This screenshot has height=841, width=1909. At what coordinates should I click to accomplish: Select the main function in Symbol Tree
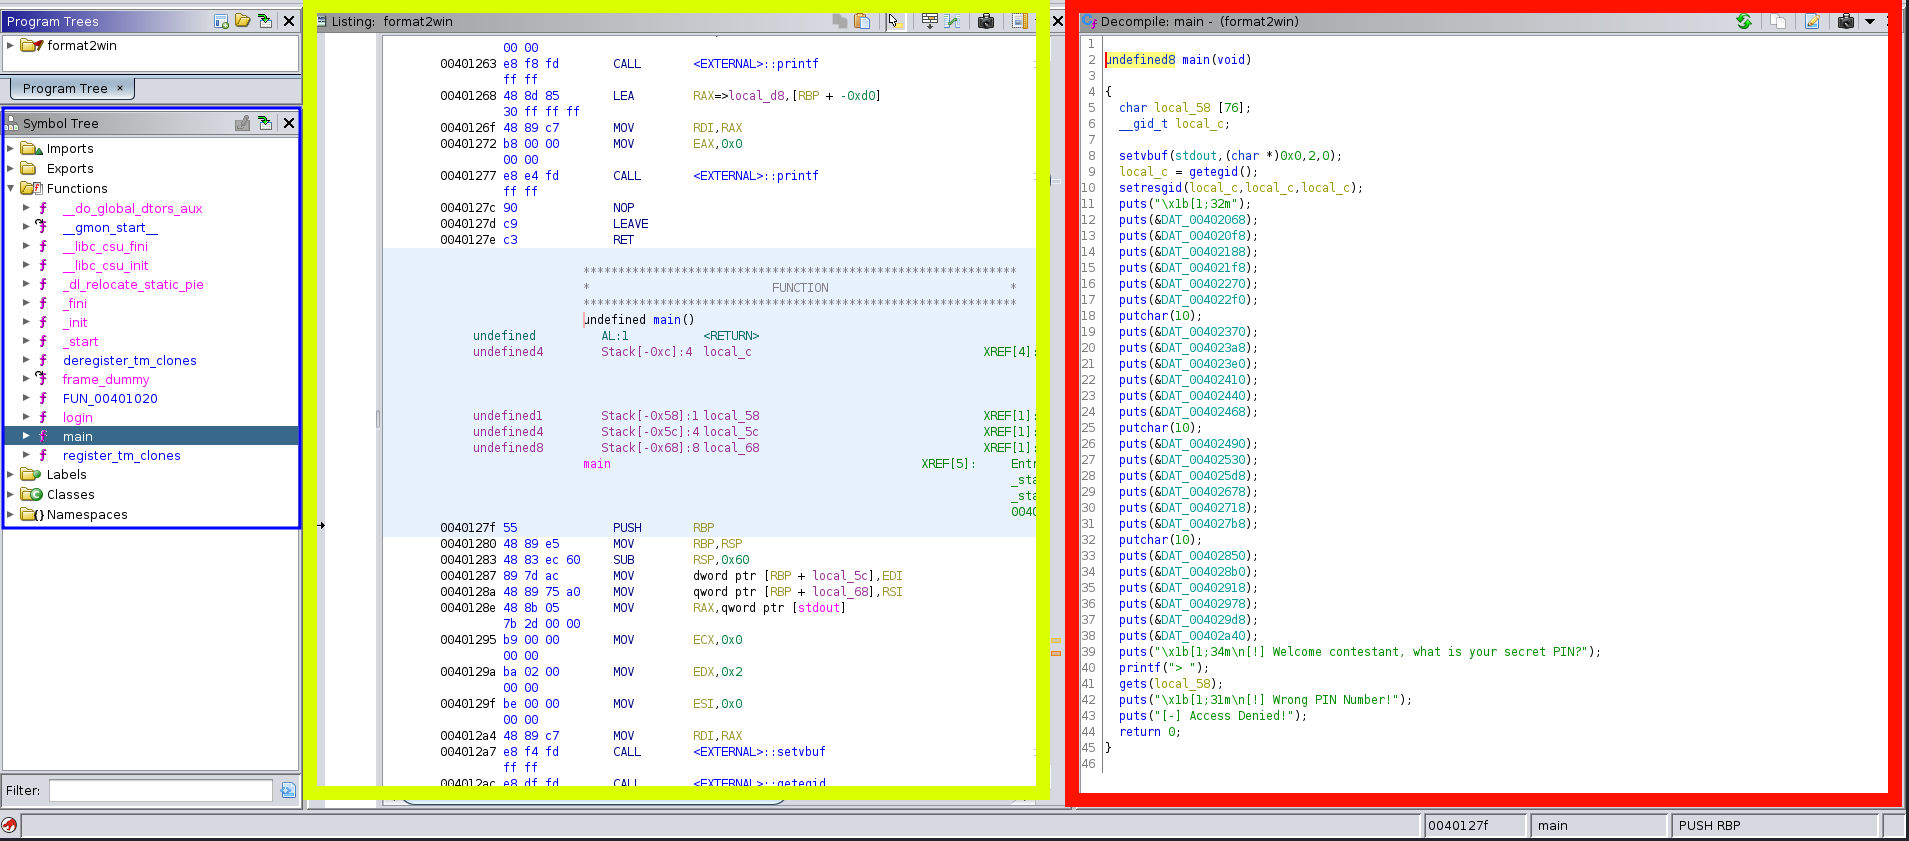tap(77, 436)
